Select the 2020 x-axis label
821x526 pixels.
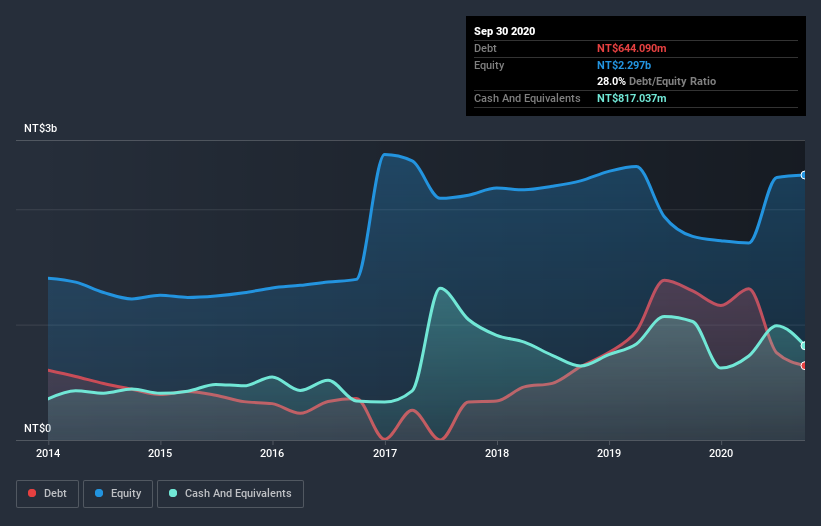point(721,453)
